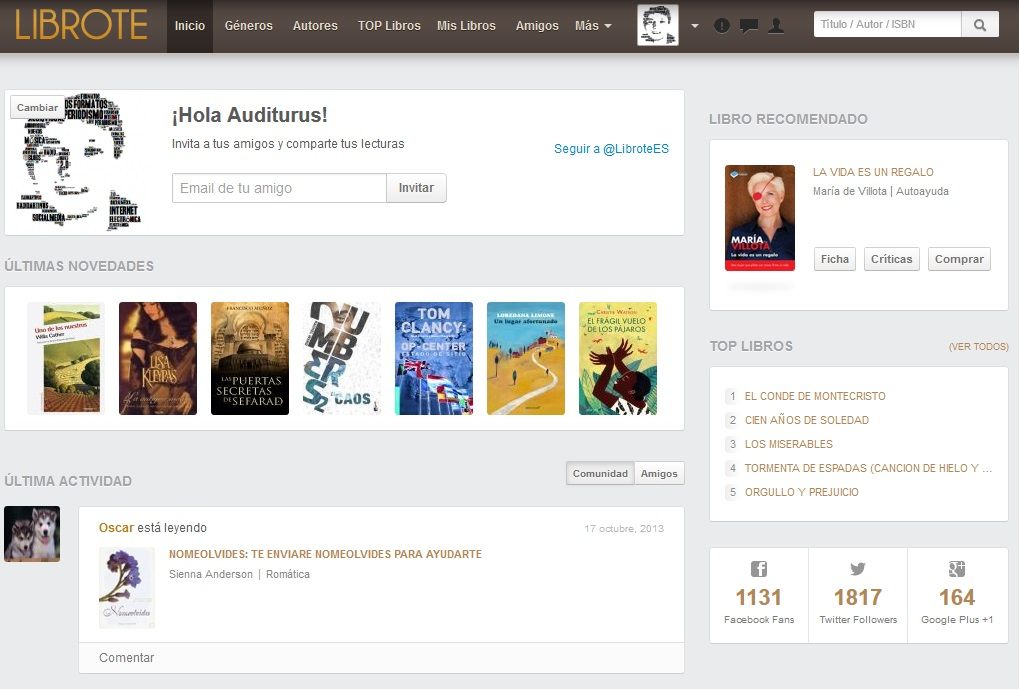The width and height of the screenshot is (1020, 690).
Task: Switch activity feed to Comunidad
Action: [x=600, y=474]
